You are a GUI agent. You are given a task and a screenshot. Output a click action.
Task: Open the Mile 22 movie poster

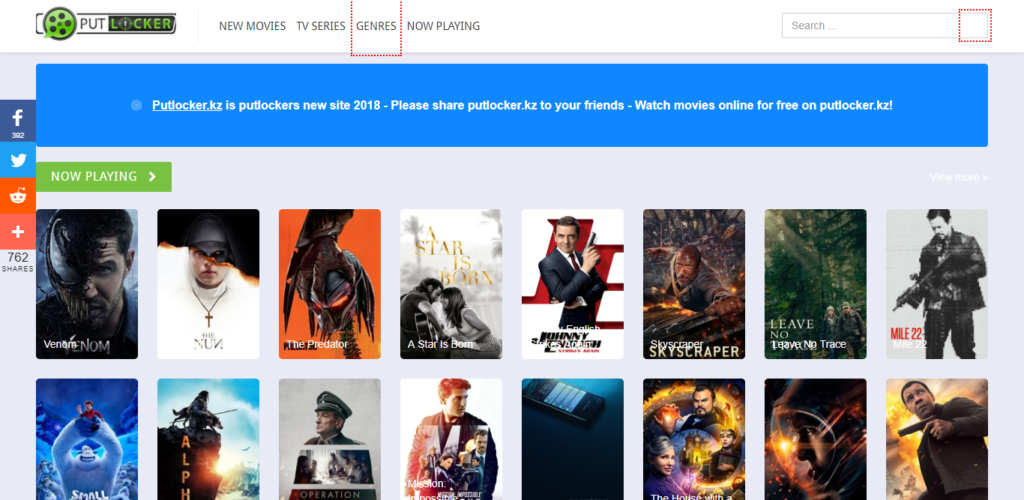coord(937,284)
